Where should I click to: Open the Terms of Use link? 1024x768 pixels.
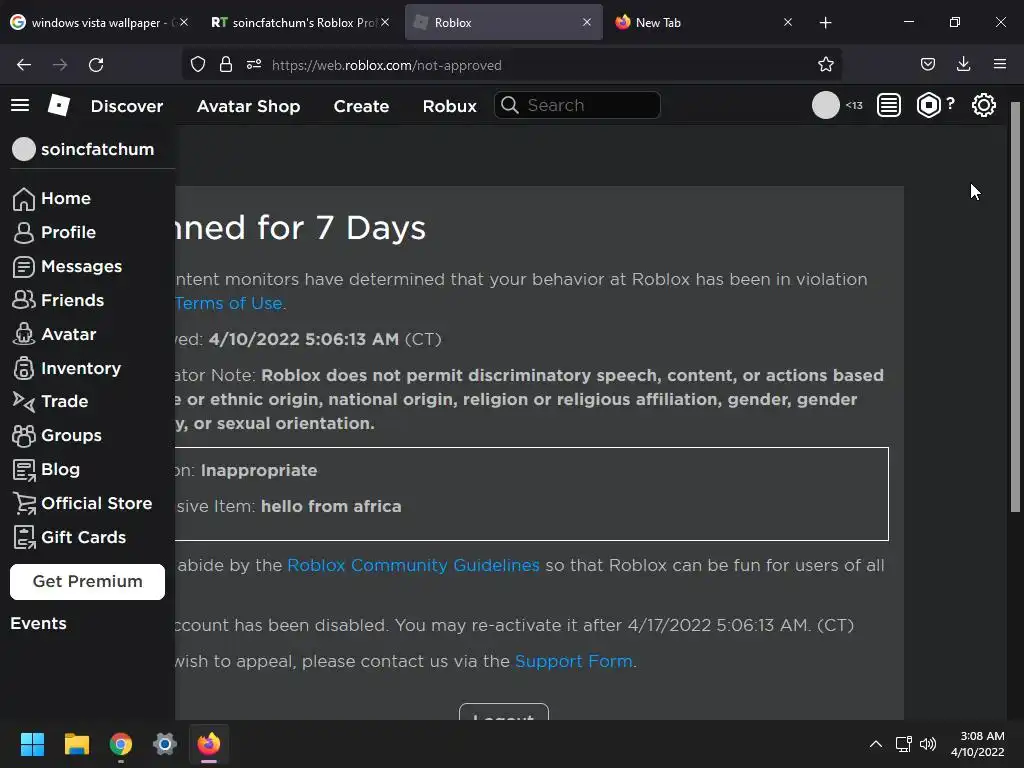tap(229, 303)
